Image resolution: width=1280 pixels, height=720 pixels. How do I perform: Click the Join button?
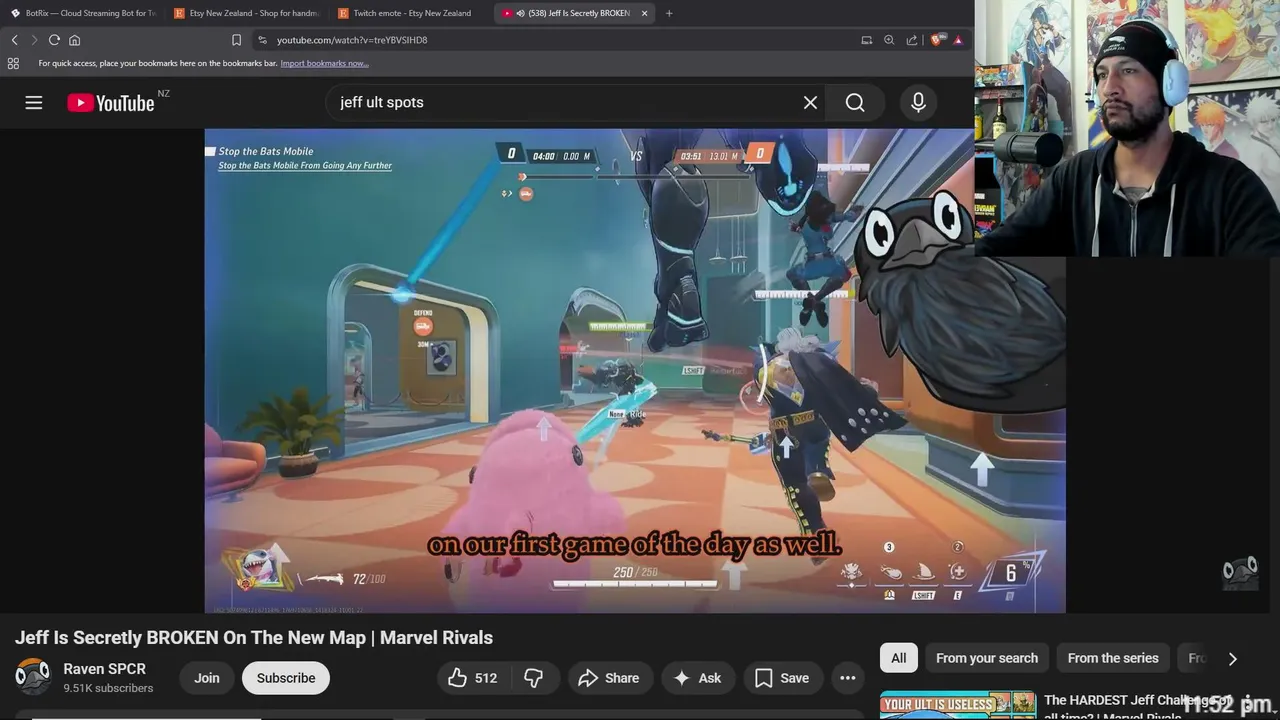pyautogui.click(x=207, y=678)
